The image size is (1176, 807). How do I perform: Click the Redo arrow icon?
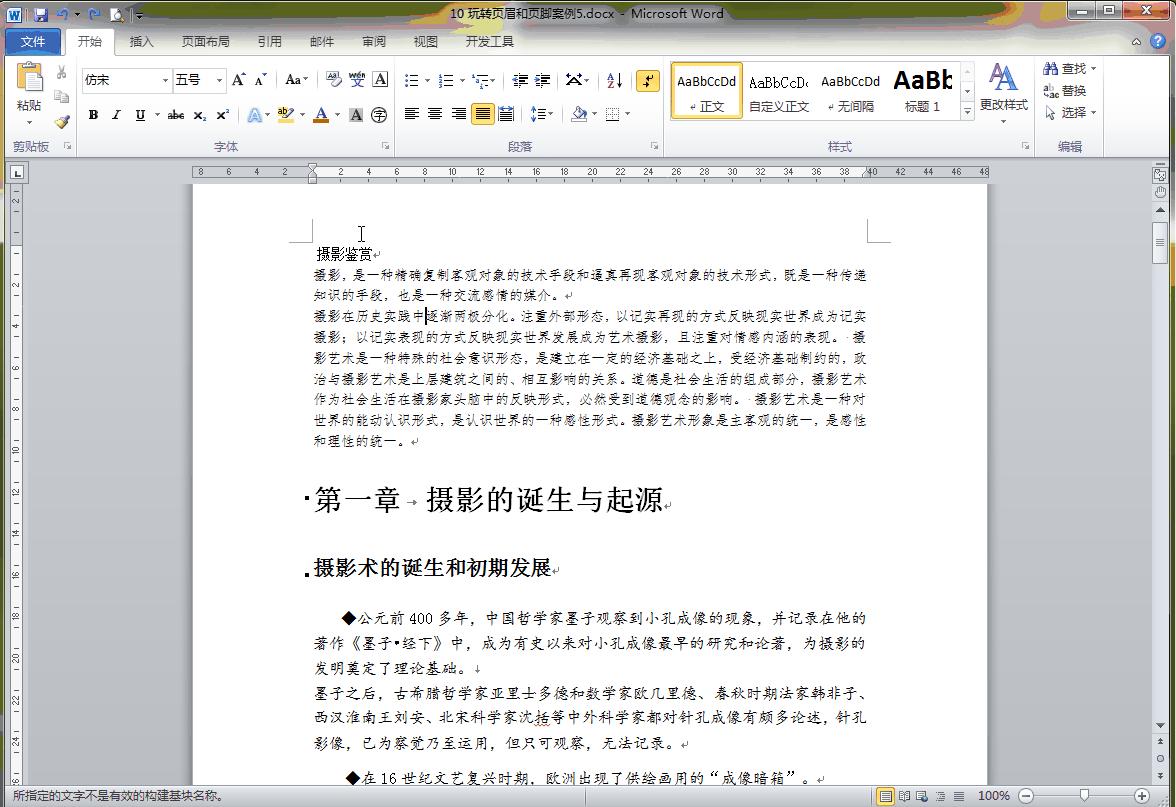point(94,14)
